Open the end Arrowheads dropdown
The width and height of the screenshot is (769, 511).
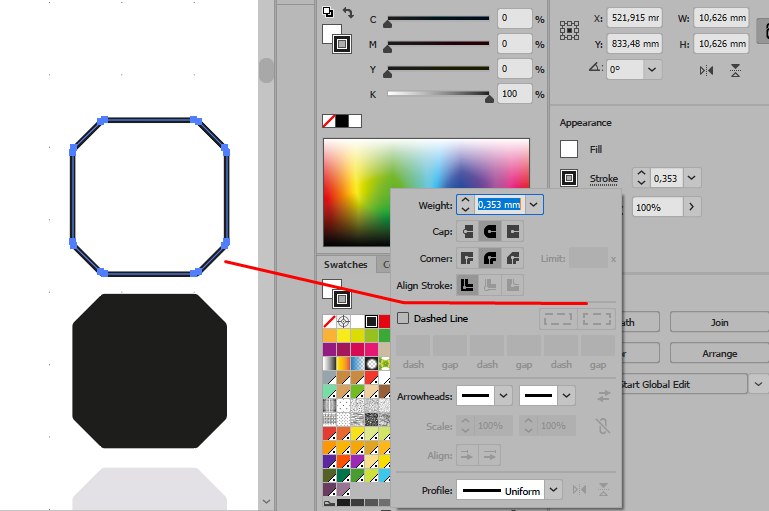[x=566, y=395]
